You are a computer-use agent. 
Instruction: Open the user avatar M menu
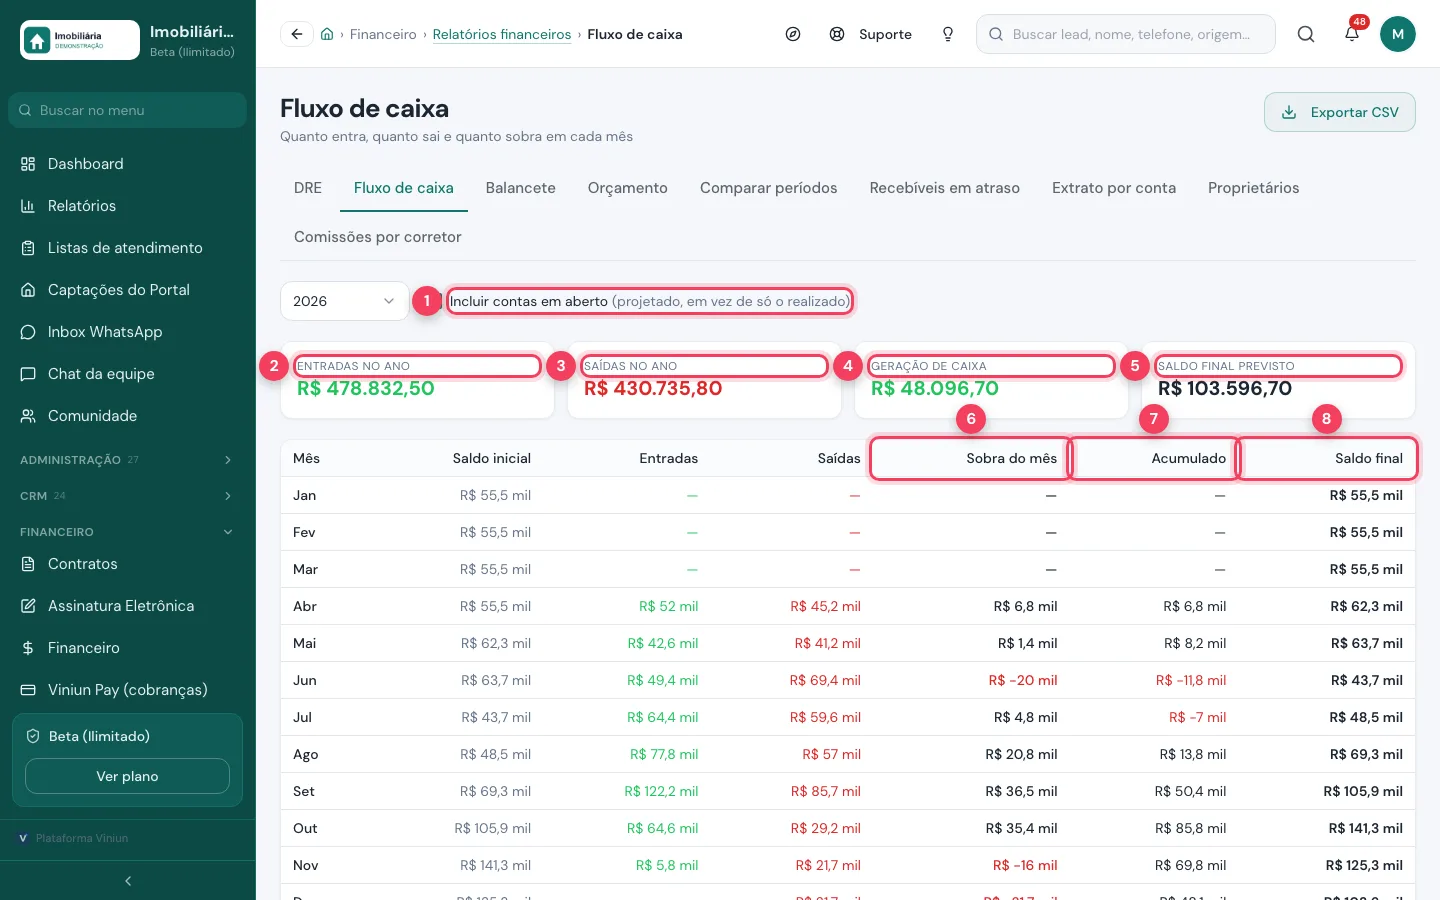(1398, 34)
